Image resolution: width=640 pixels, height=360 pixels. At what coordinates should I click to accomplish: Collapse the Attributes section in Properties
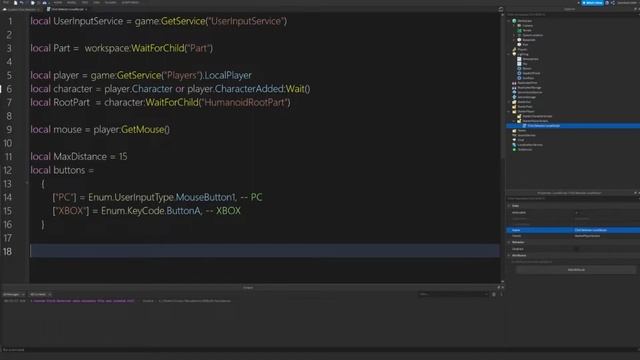pos(509,255)
